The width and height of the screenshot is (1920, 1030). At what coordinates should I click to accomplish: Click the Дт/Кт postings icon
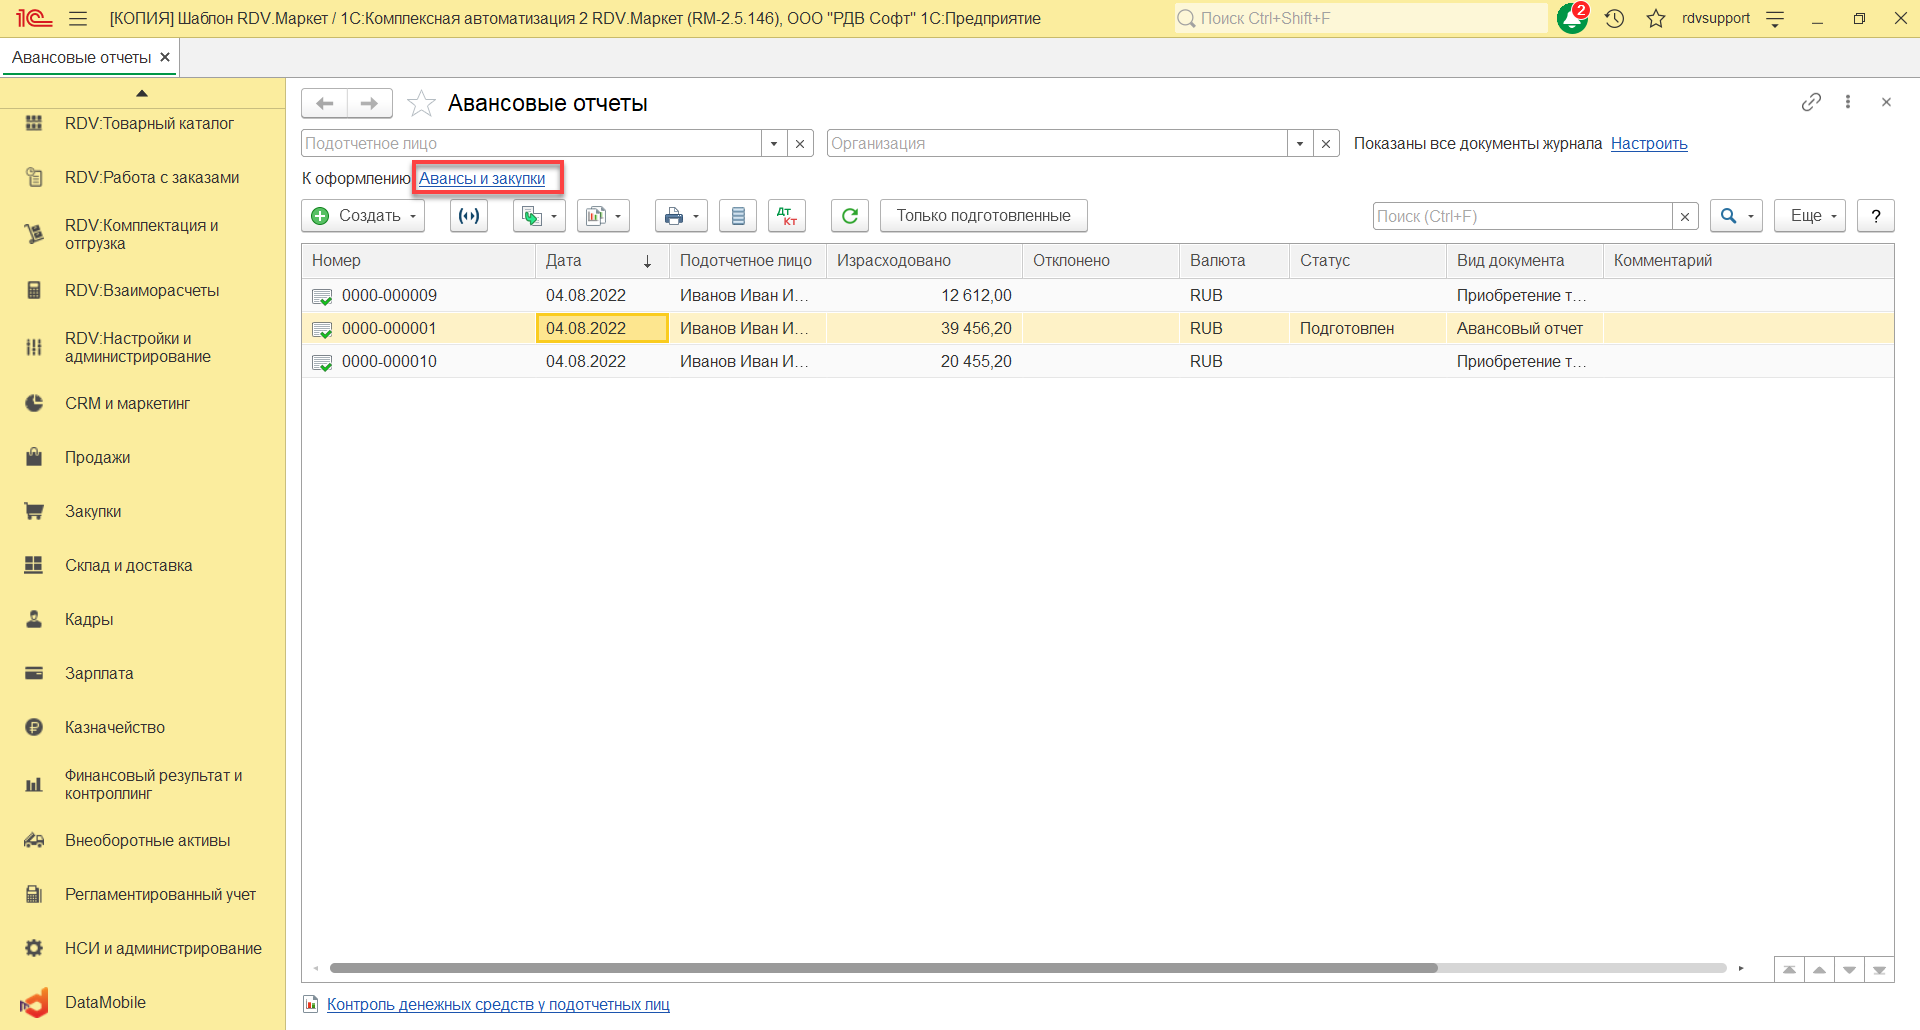tap(787, 216)
